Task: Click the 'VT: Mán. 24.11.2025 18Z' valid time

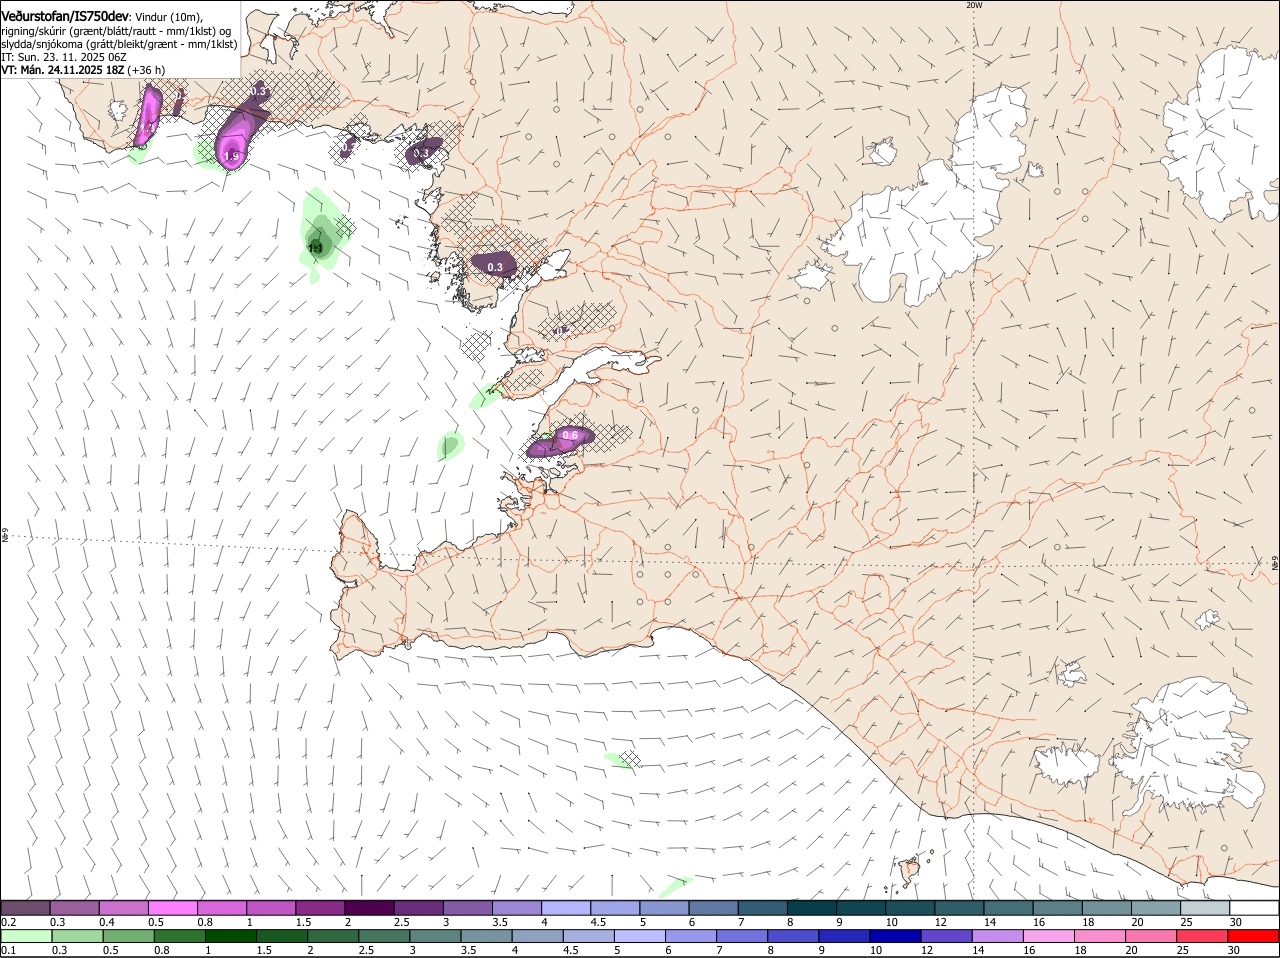Action: [x=63, y=70]
